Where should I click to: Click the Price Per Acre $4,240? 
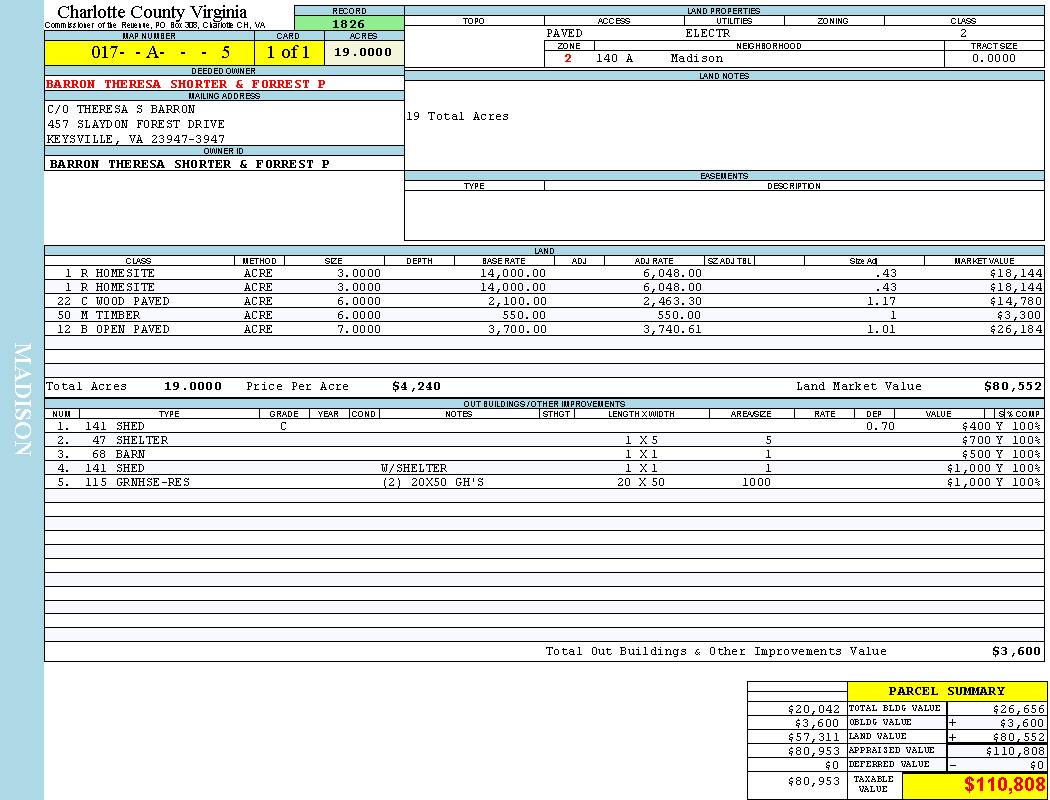416,386
